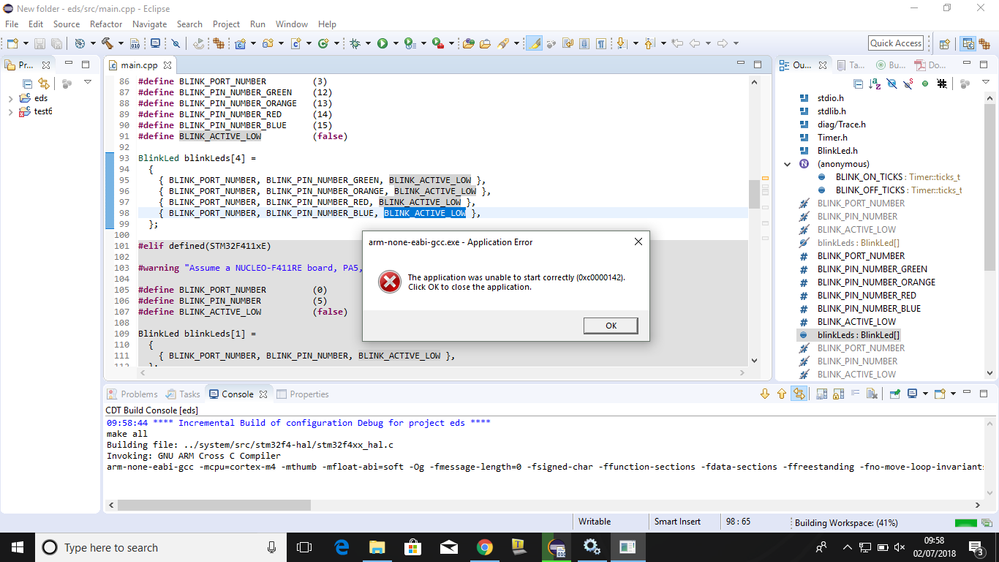Click the Previous Annotation arrow icon

point(649,43)
